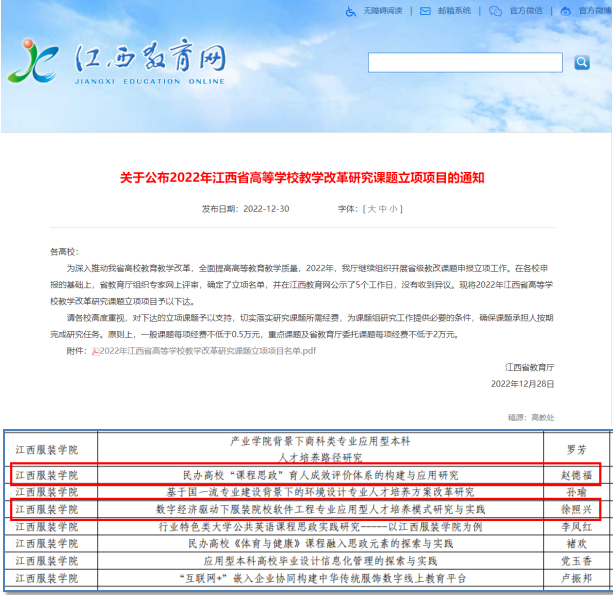Open the 无障碍阅读 link
The height and width of the screenshot is (595, 613).
pos(381,11)
